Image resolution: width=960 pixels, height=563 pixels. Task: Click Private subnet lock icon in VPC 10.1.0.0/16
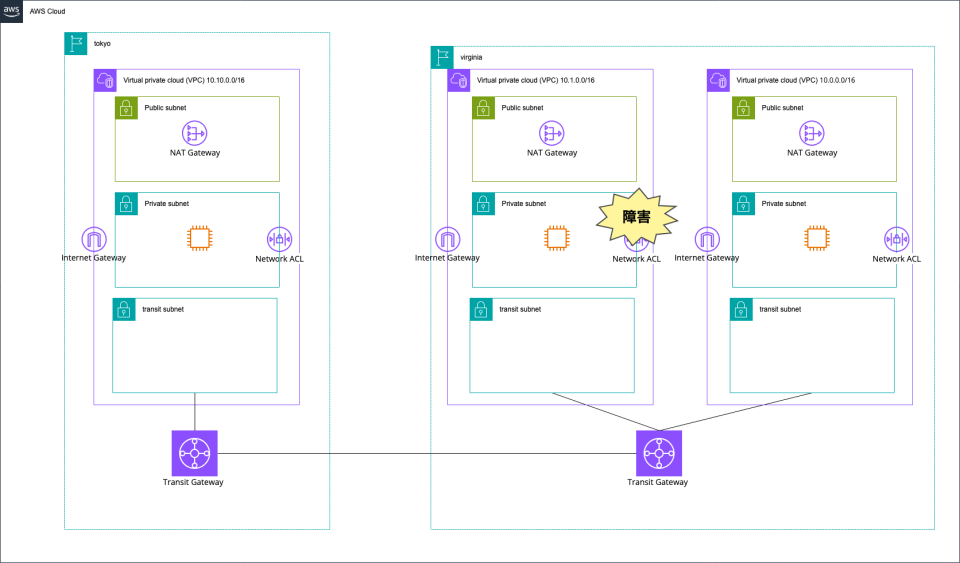tap(483, 204)
